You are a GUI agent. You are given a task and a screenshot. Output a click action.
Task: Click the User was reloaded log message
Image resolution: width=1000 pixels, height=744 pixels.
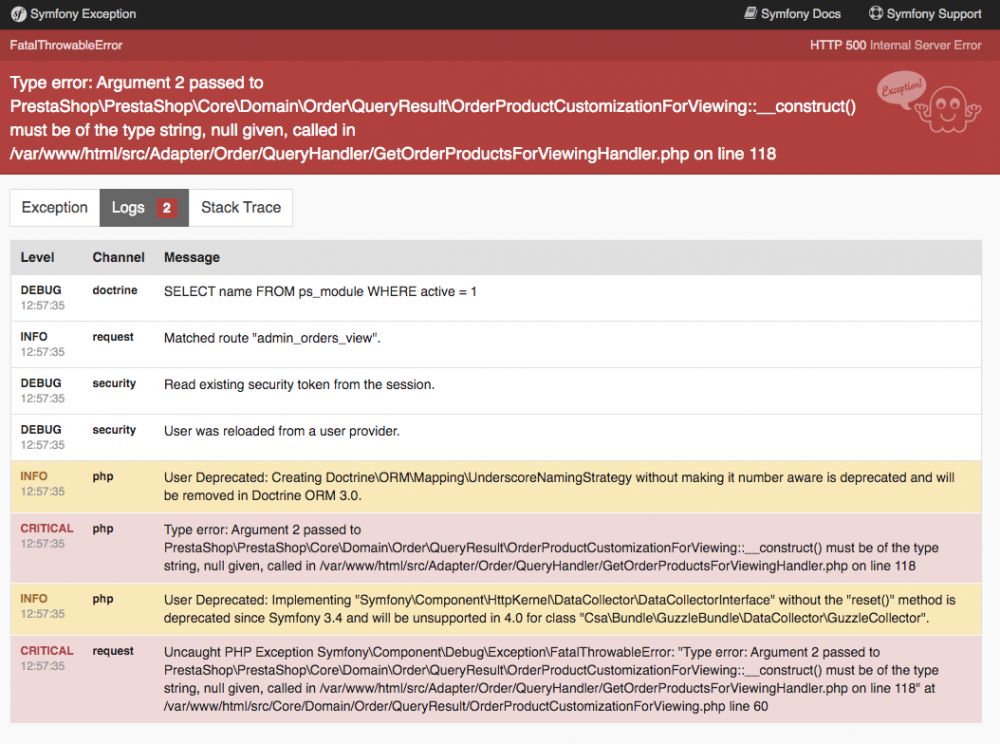pos(282,432)
